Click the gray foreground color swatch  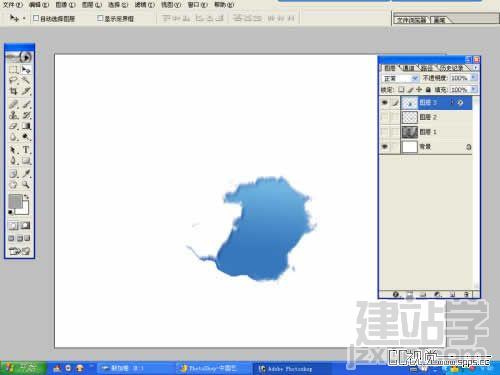pyautogui.click(x=15, y=201)
